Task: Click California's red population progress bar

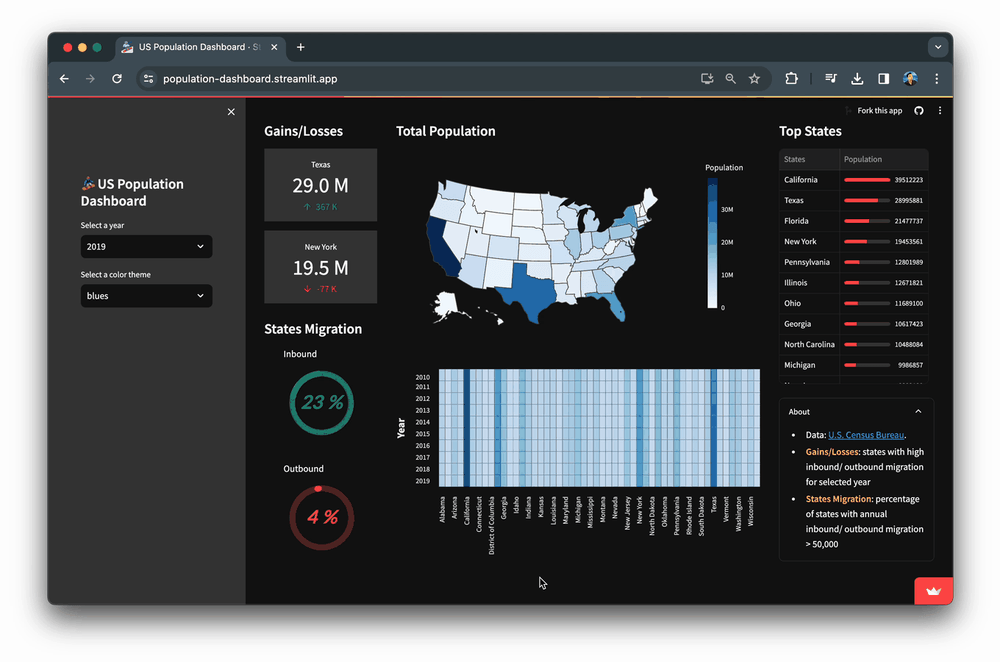Action: [868, 180]
